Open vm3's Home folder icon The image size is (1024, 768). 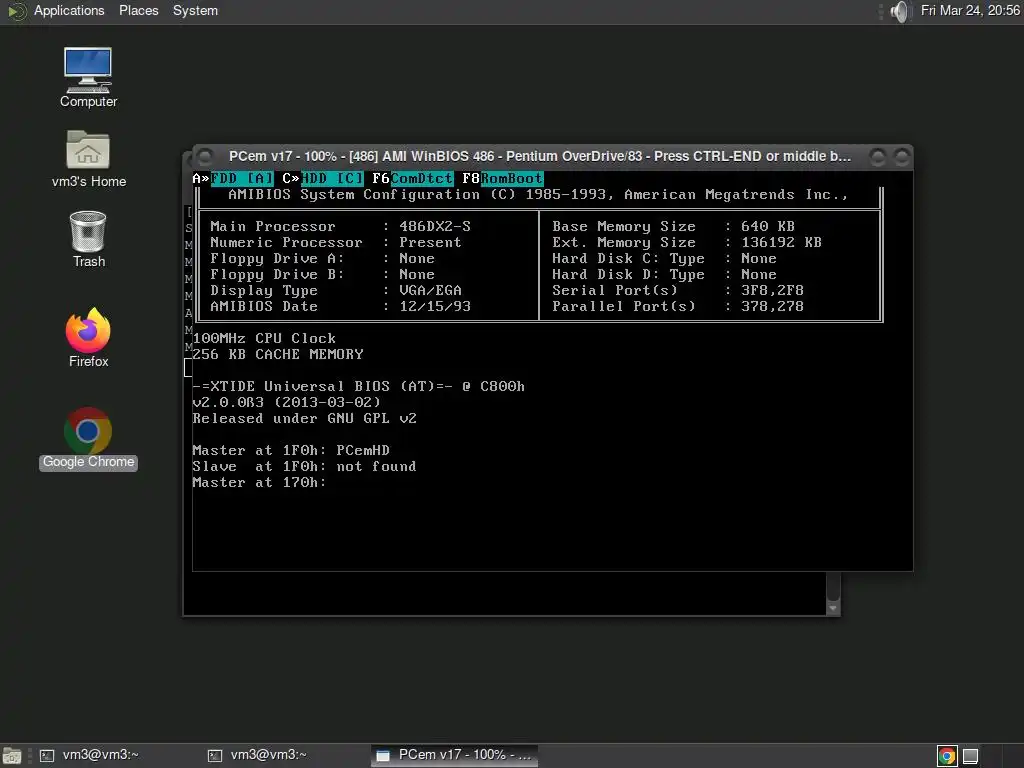point(88,159)
